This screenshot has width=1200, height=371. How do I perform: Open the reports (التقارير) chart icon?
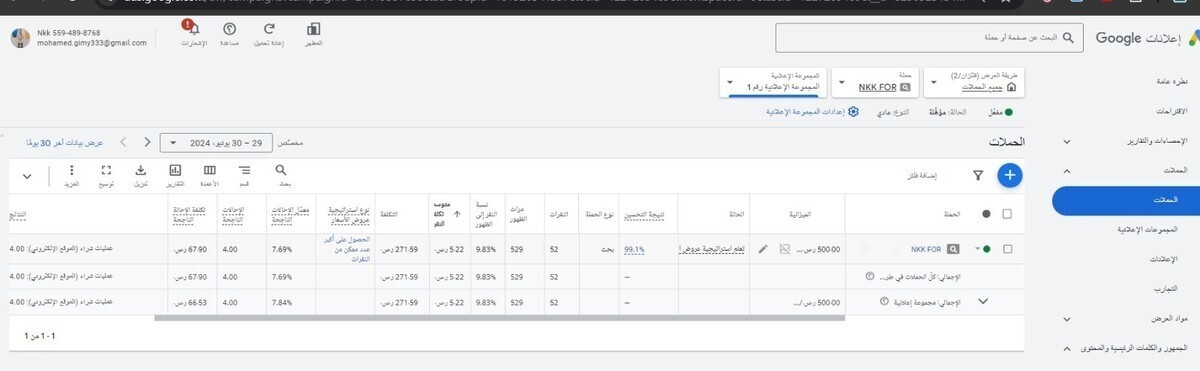coord(175,170)
